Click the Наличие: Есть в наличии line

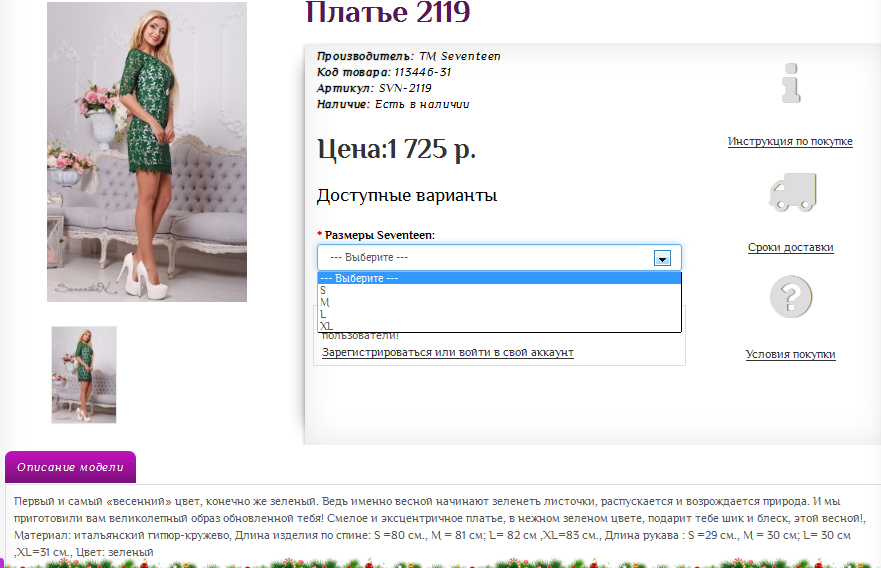click(393, 104)
